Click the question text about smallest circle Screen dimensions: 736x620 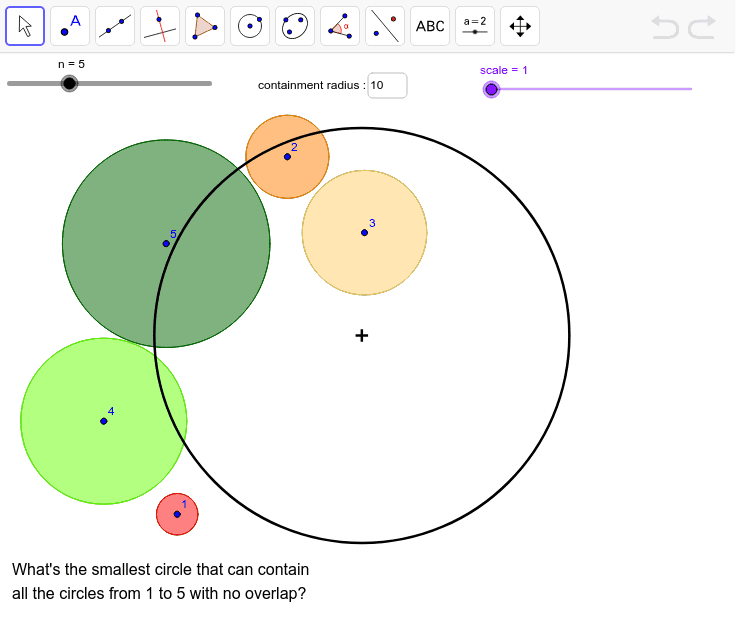[x=161, y=581]
